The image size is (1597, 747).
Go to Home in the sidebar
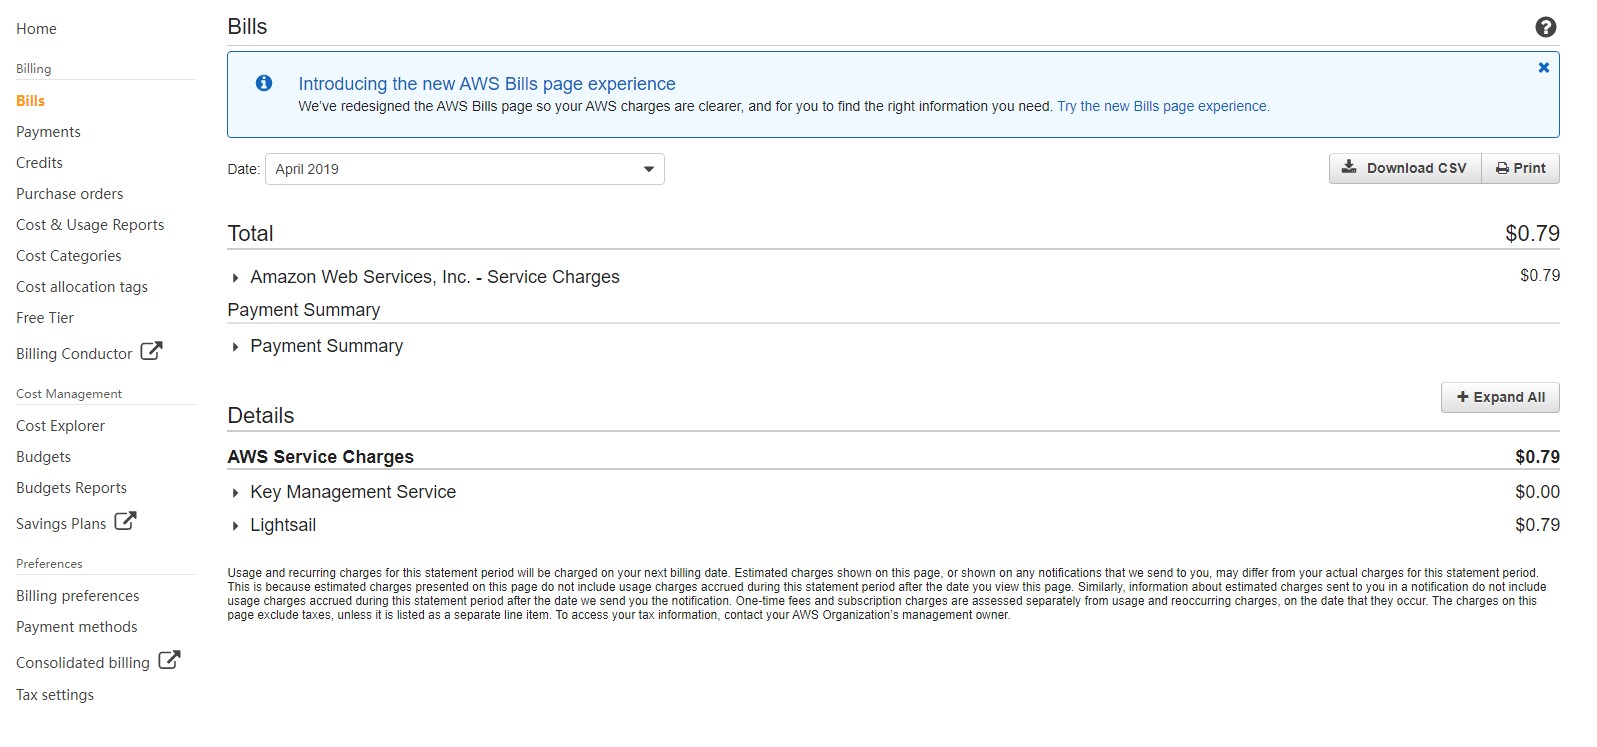[x=36, y=29]
